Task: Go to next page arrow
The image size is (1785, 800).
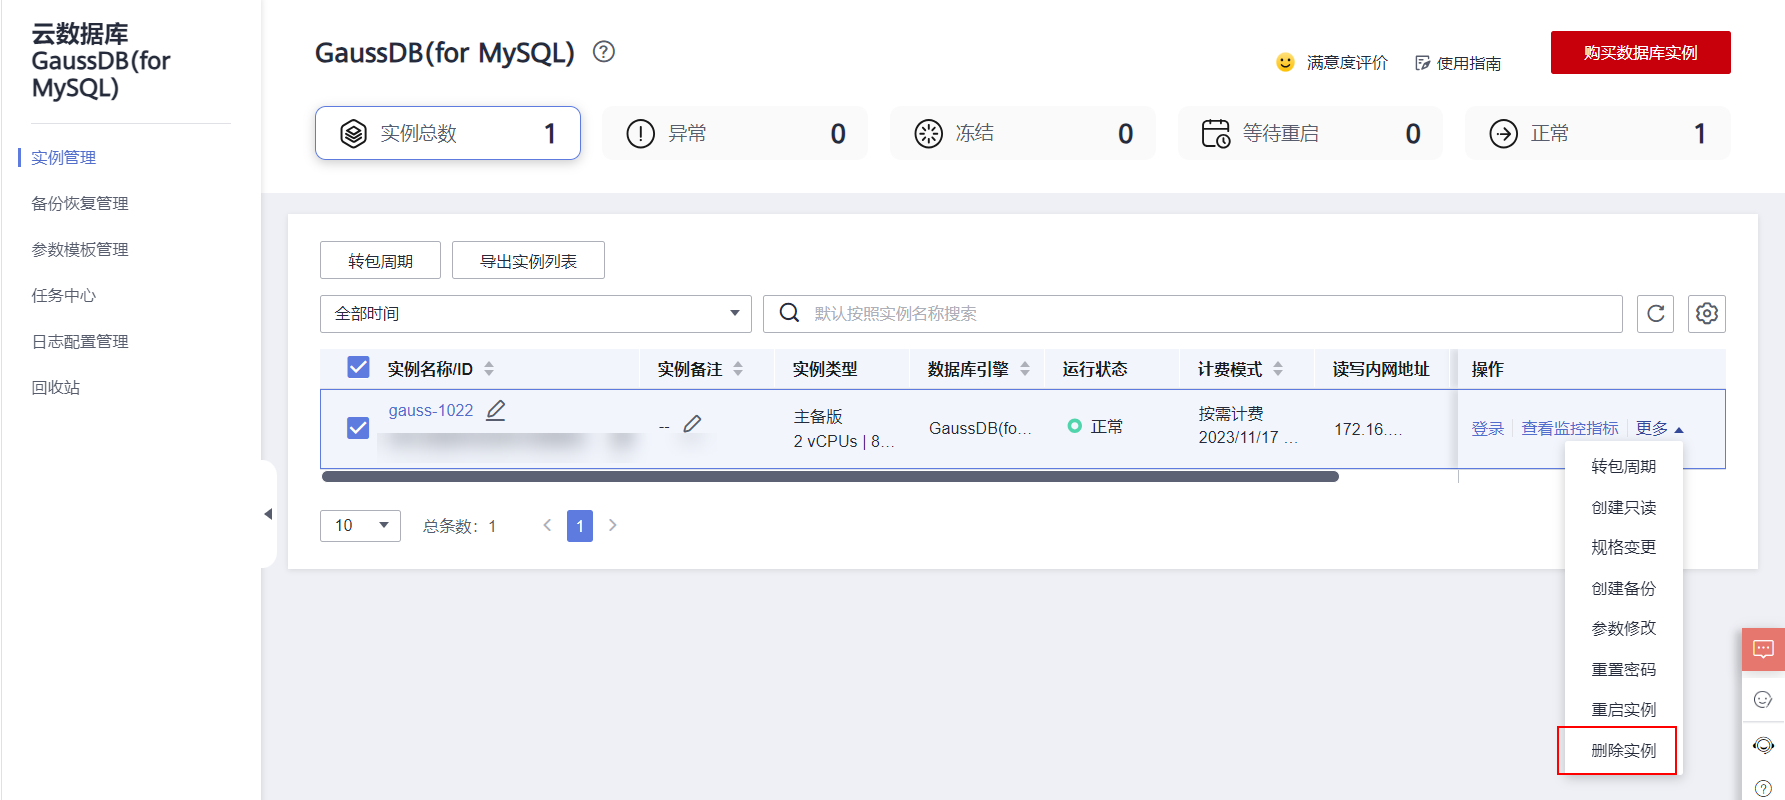Action: tap(613, 525)
